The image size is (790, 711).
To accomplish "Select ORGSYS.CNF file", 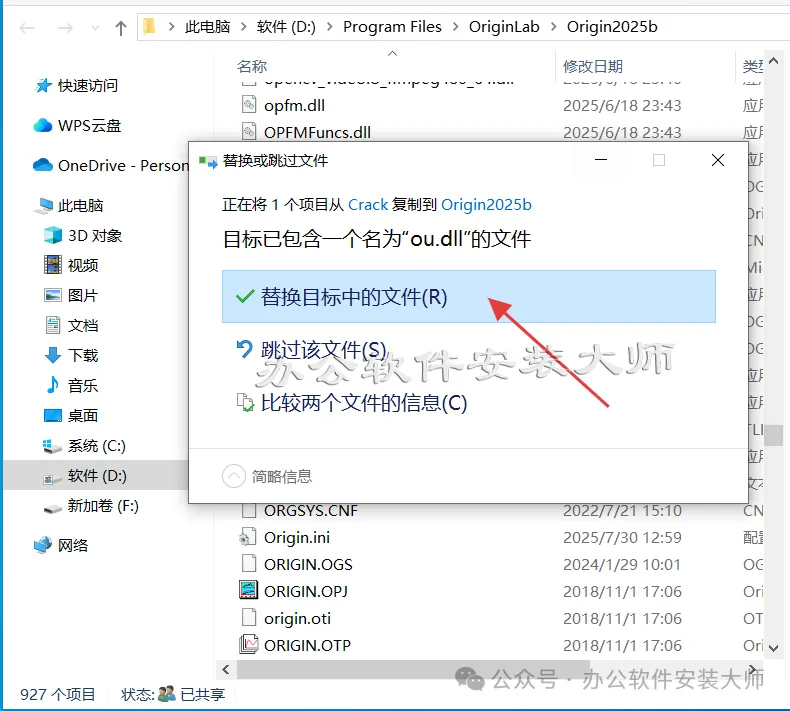I will pos(311,510).
